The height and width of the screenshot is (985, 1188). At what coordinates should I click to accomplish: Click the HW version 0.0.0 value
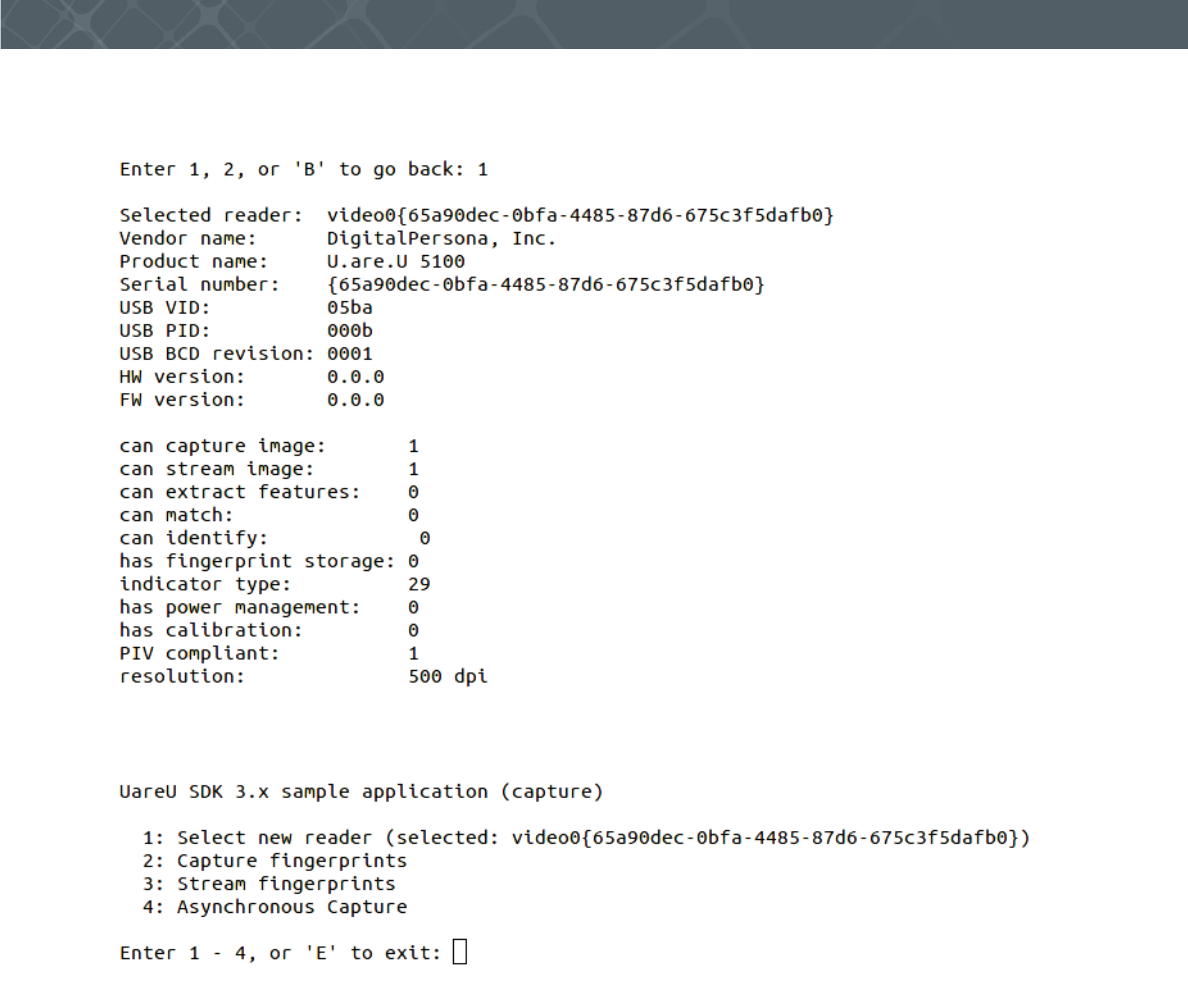coord(355,377)
